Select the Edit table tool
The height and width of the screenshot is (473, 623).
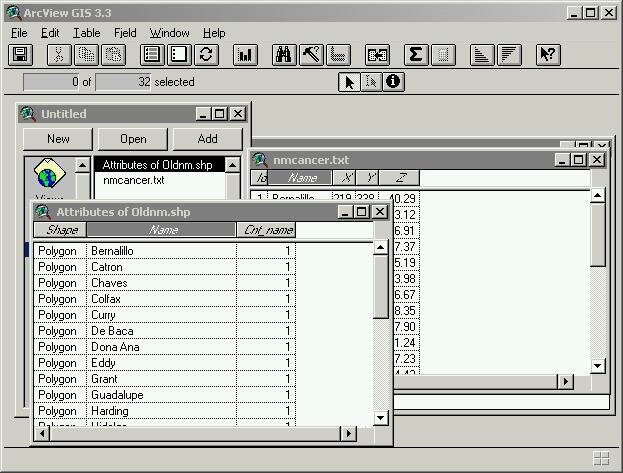pos(371,82)
